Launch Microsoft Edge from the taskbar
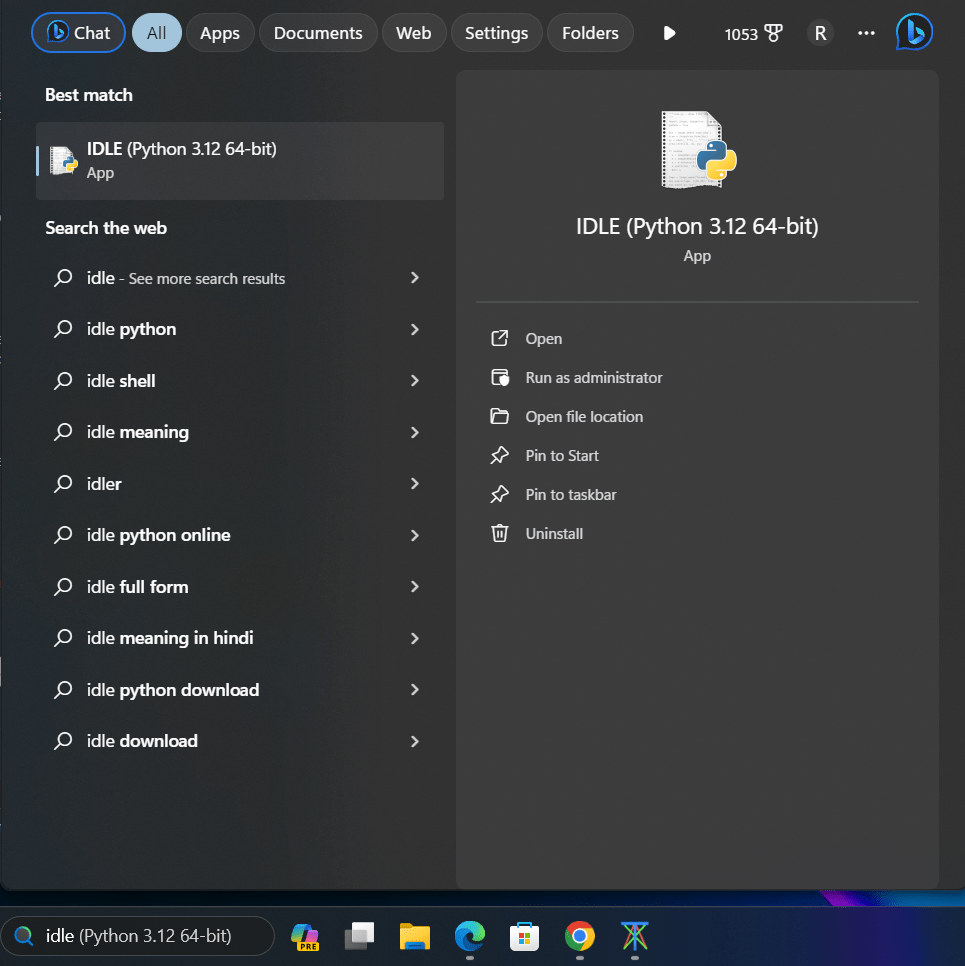The width and height of the screenshot is (965, 966). coord(469,939)
